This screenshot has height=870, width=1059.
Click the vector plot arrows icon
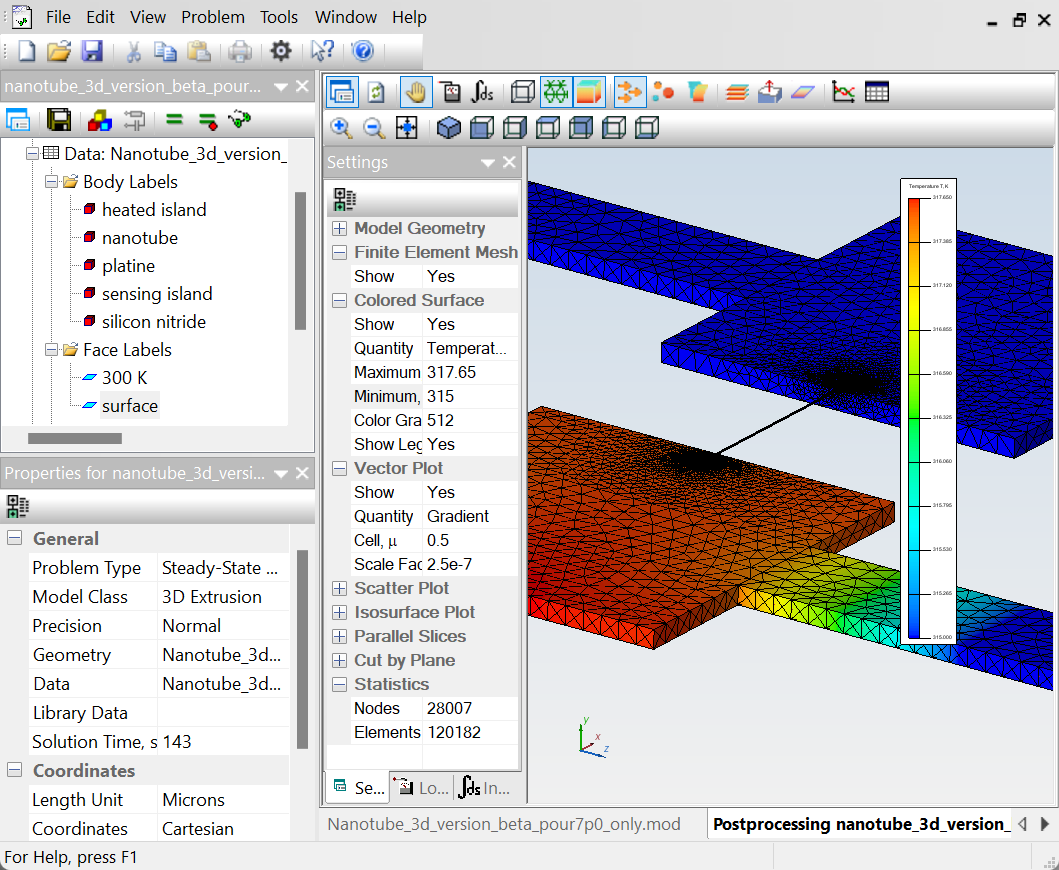pos(629,92)
